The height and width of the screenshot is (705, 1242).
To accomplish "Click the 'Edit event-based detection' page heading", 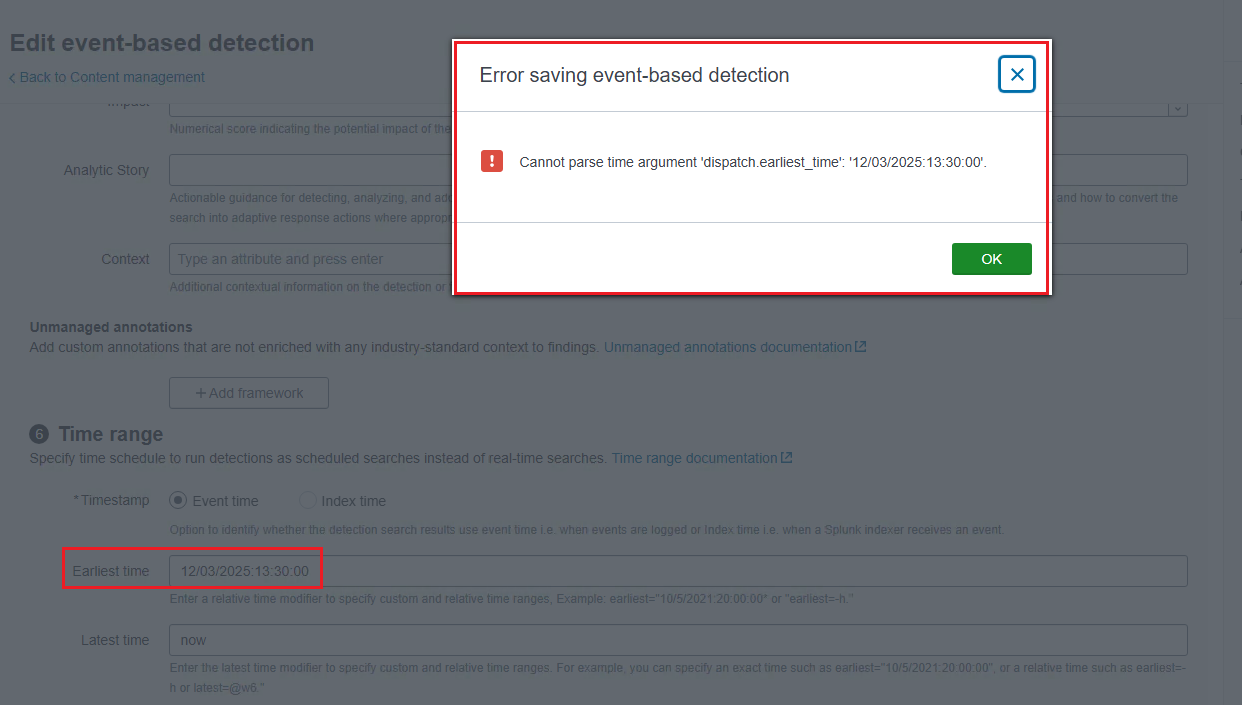I will click(162, 43).
